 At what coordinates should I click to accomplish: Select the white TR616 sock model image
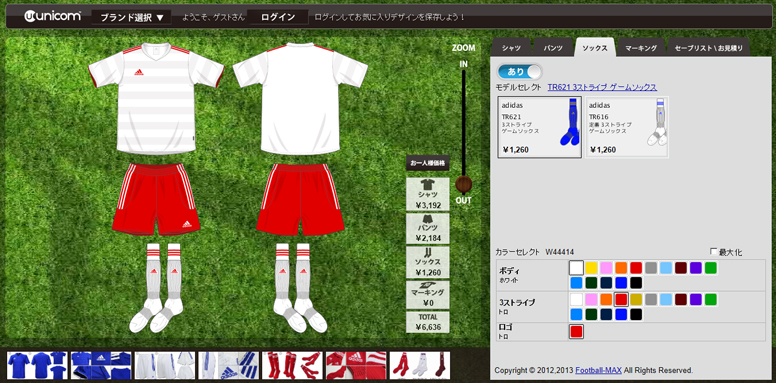(657, 122)
